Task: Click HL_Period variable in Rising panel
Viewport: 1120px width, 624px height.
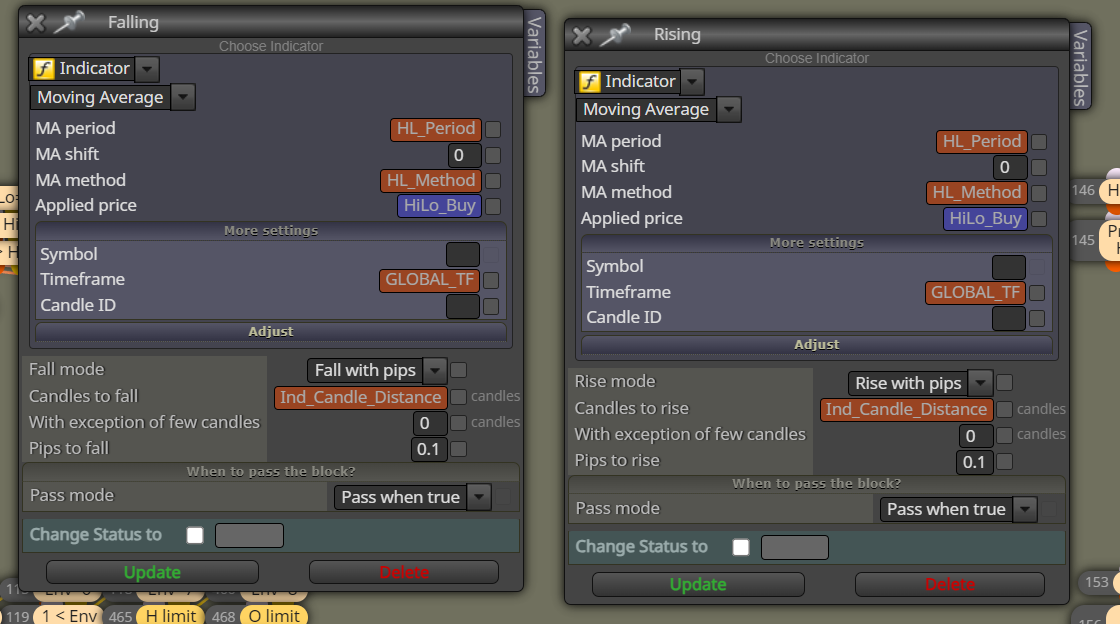Action: 981,142
